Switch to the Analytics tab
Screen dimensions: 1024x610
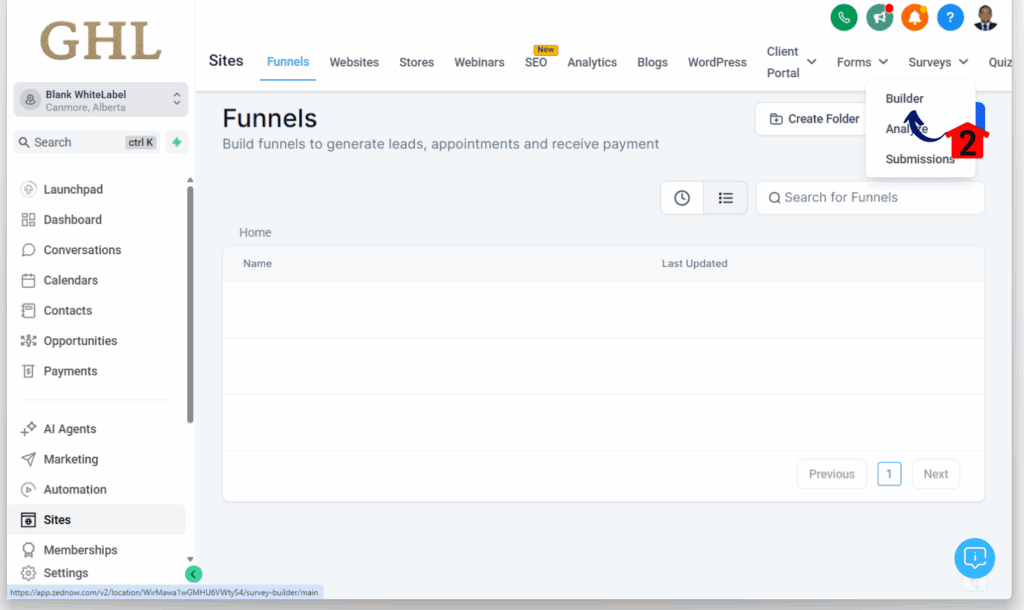(x=592, y=62)
